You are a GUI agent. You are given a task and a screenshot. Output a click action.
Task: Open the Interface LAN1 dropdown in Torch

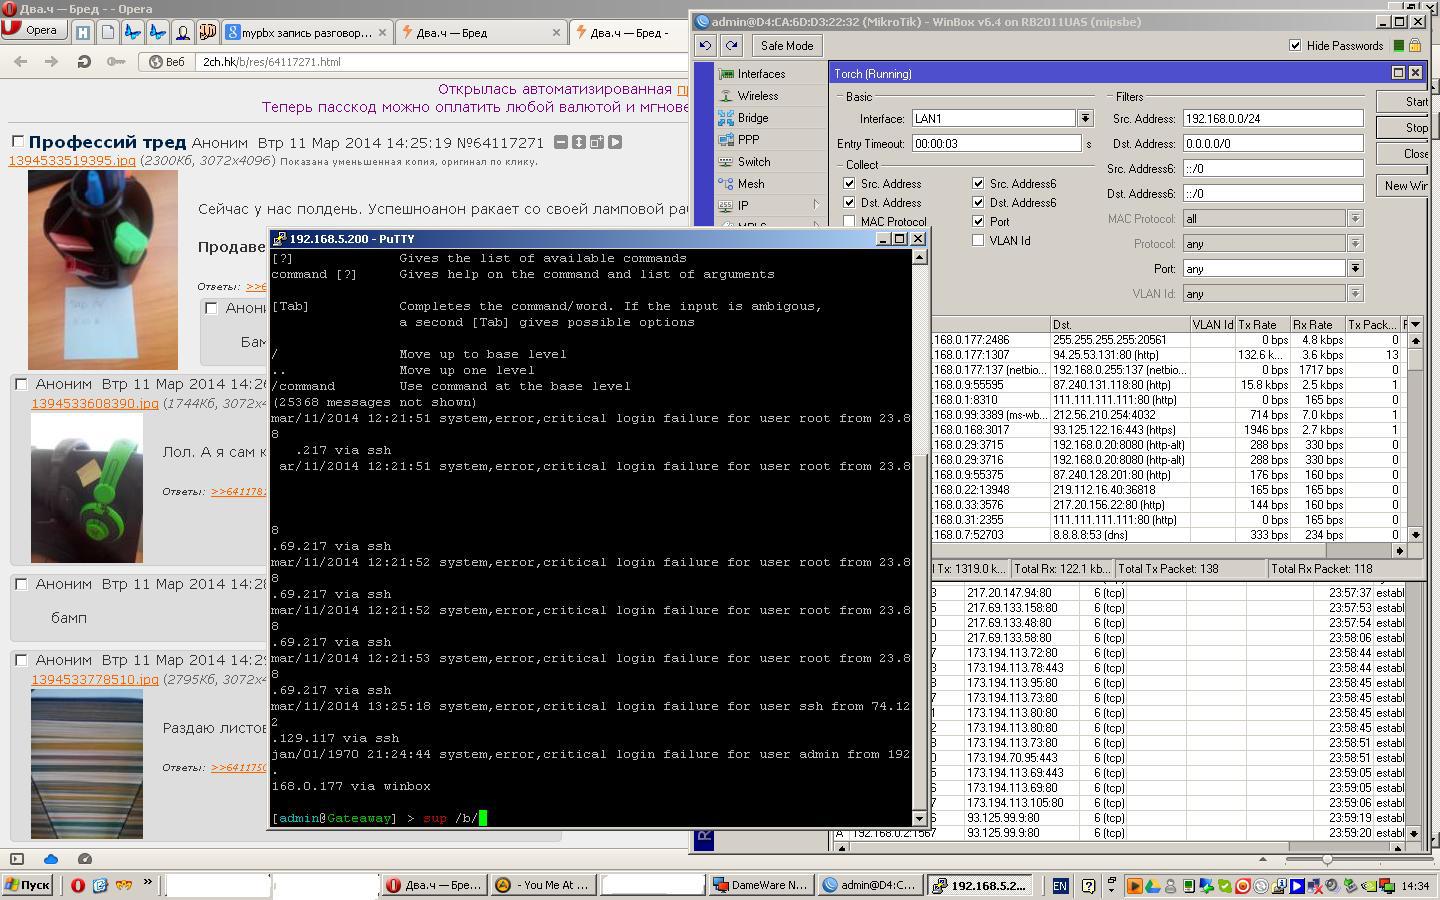coord(1085,118)
